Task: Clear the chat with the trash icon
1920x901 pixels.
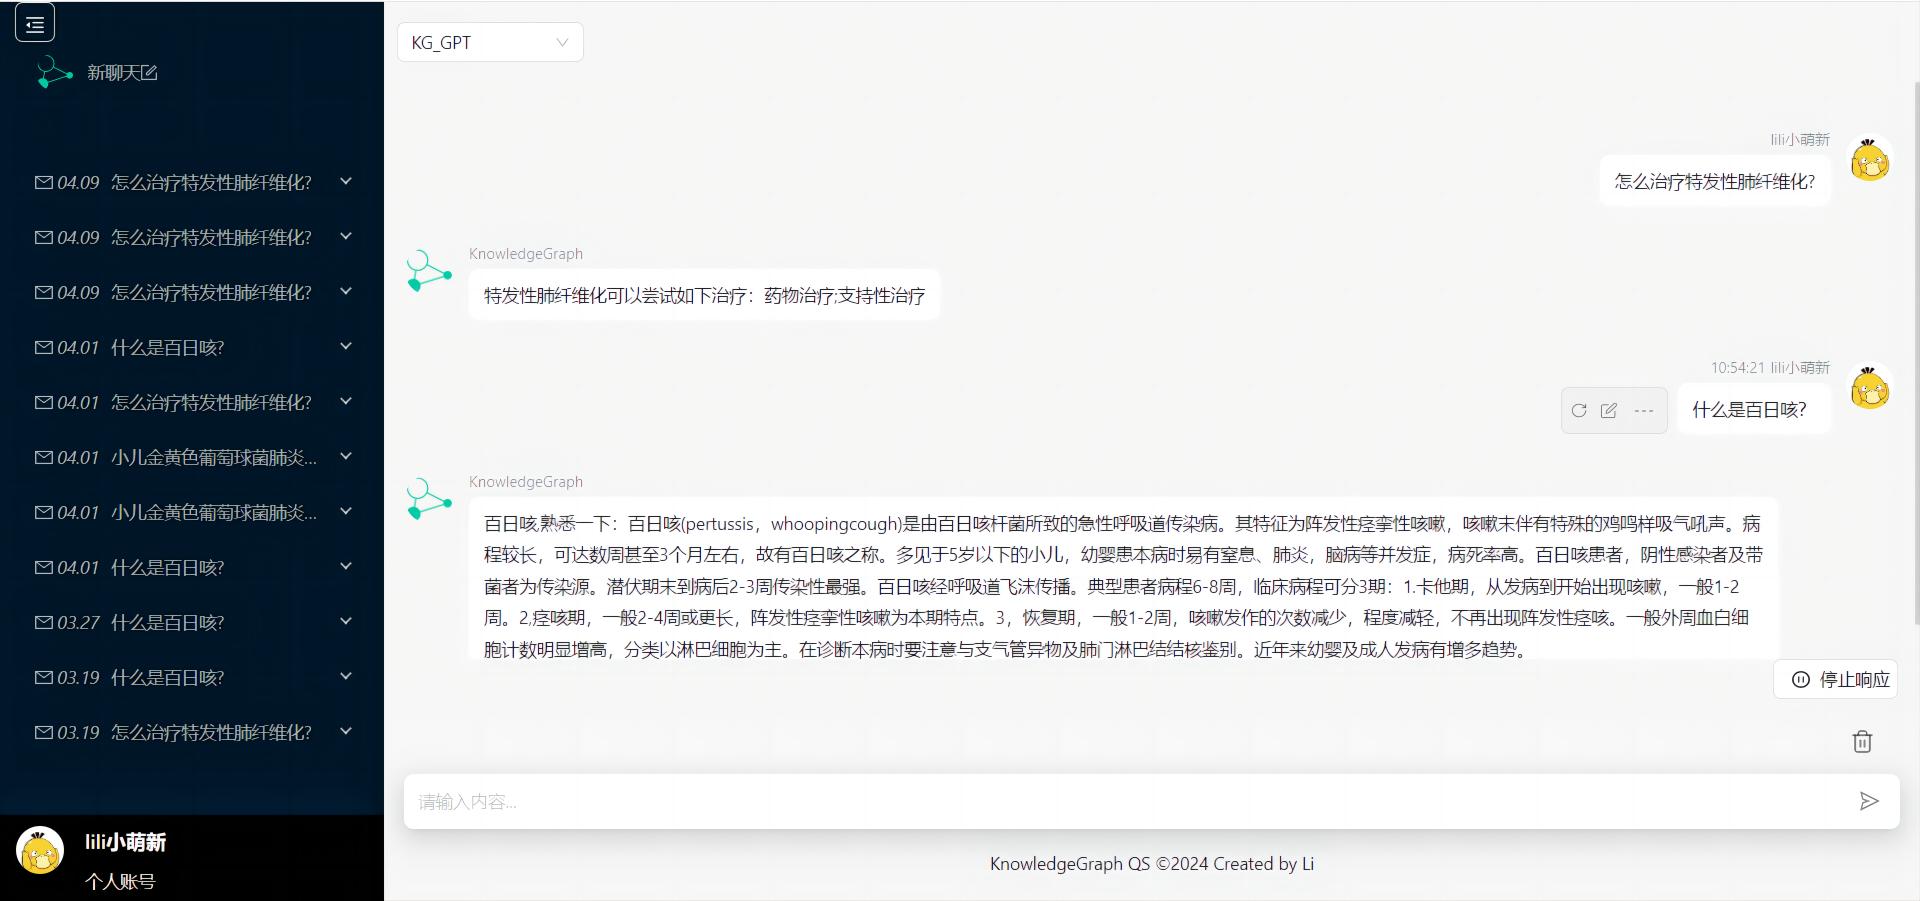Action: (1861, 741)
